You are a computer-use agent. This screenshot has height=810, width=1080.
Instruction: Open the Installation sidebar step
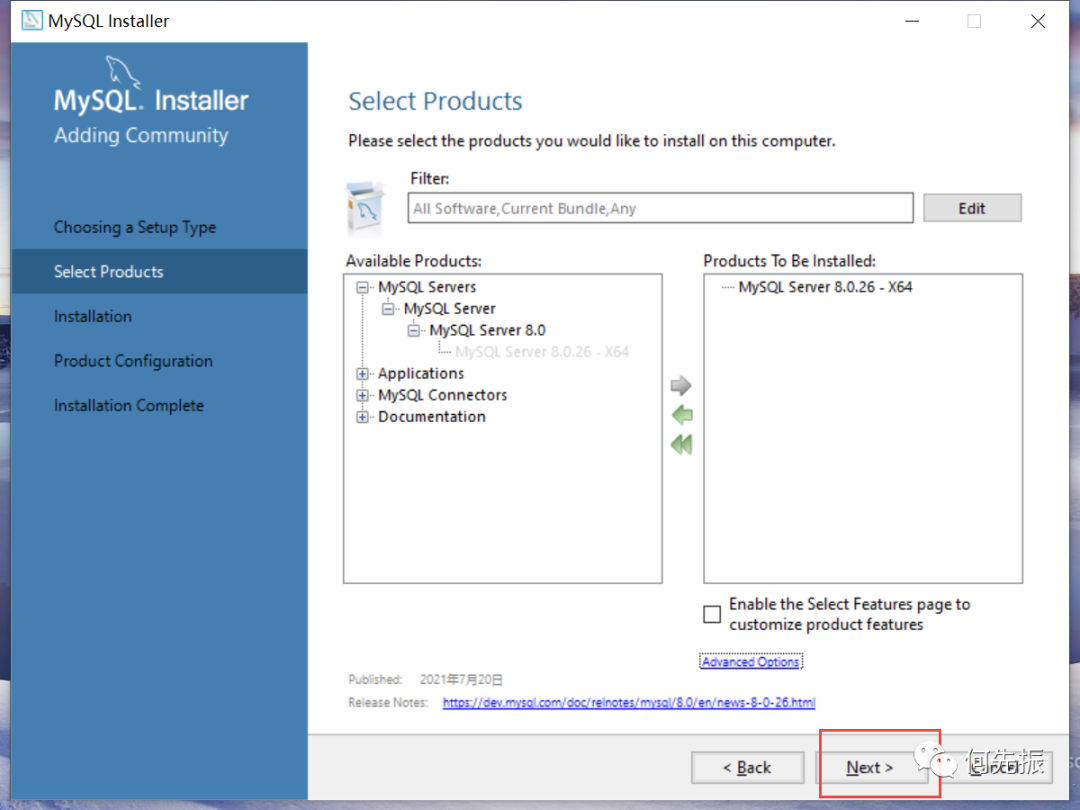93,316
